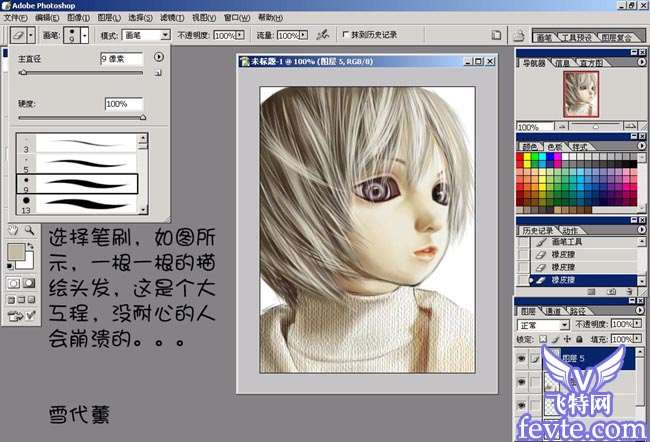The image size is (650, 442).
Task: Switch to the 路径 paths tab
Action: click(578, 311)
